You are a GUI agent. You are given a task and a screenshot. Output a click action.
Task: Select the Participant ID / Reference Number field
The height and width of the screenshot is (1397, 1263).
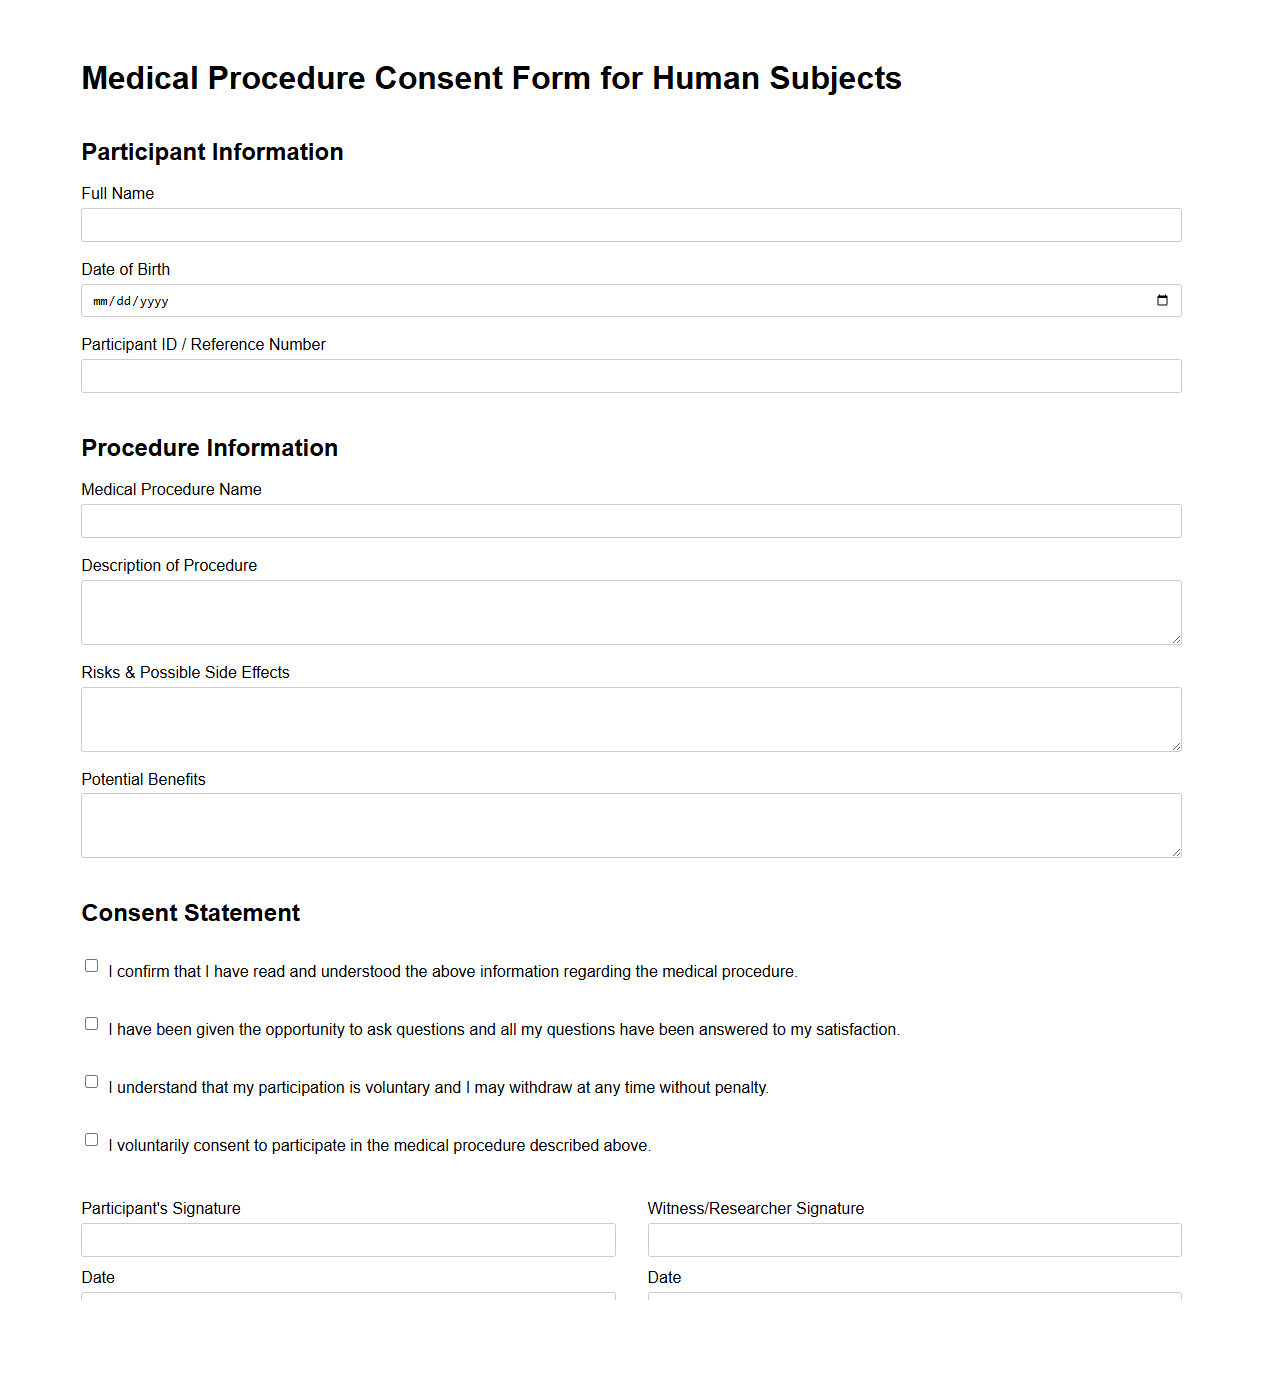coord(631,375)
